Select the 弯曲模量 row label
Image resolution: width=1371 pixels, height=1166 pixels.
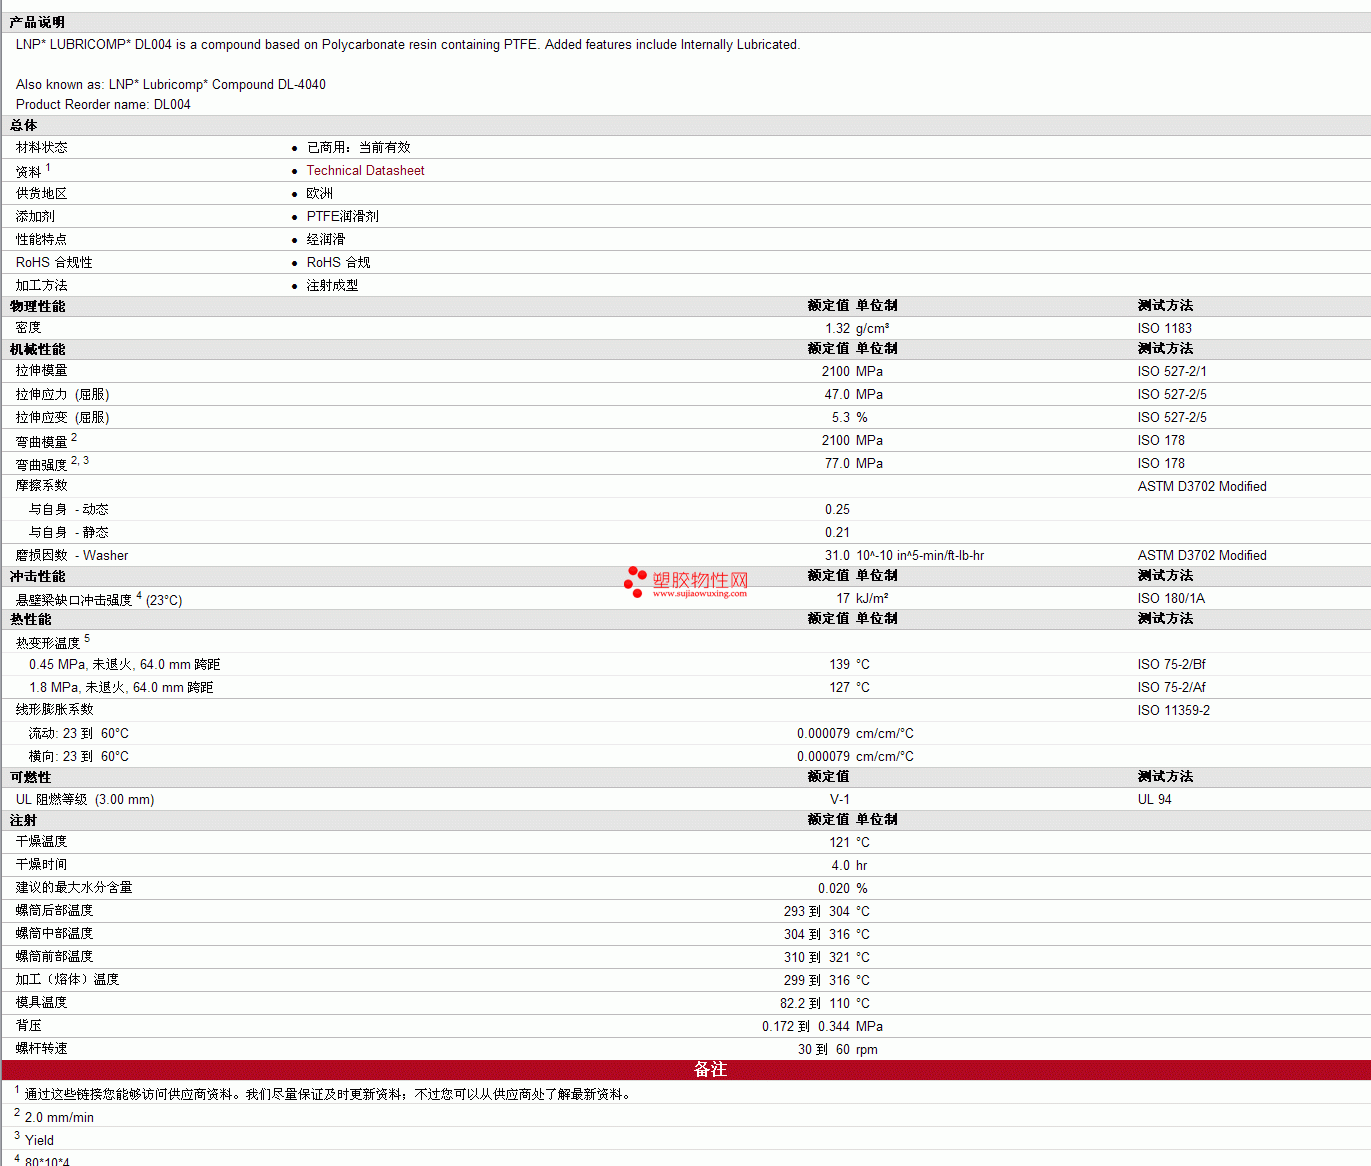(42, 442)
